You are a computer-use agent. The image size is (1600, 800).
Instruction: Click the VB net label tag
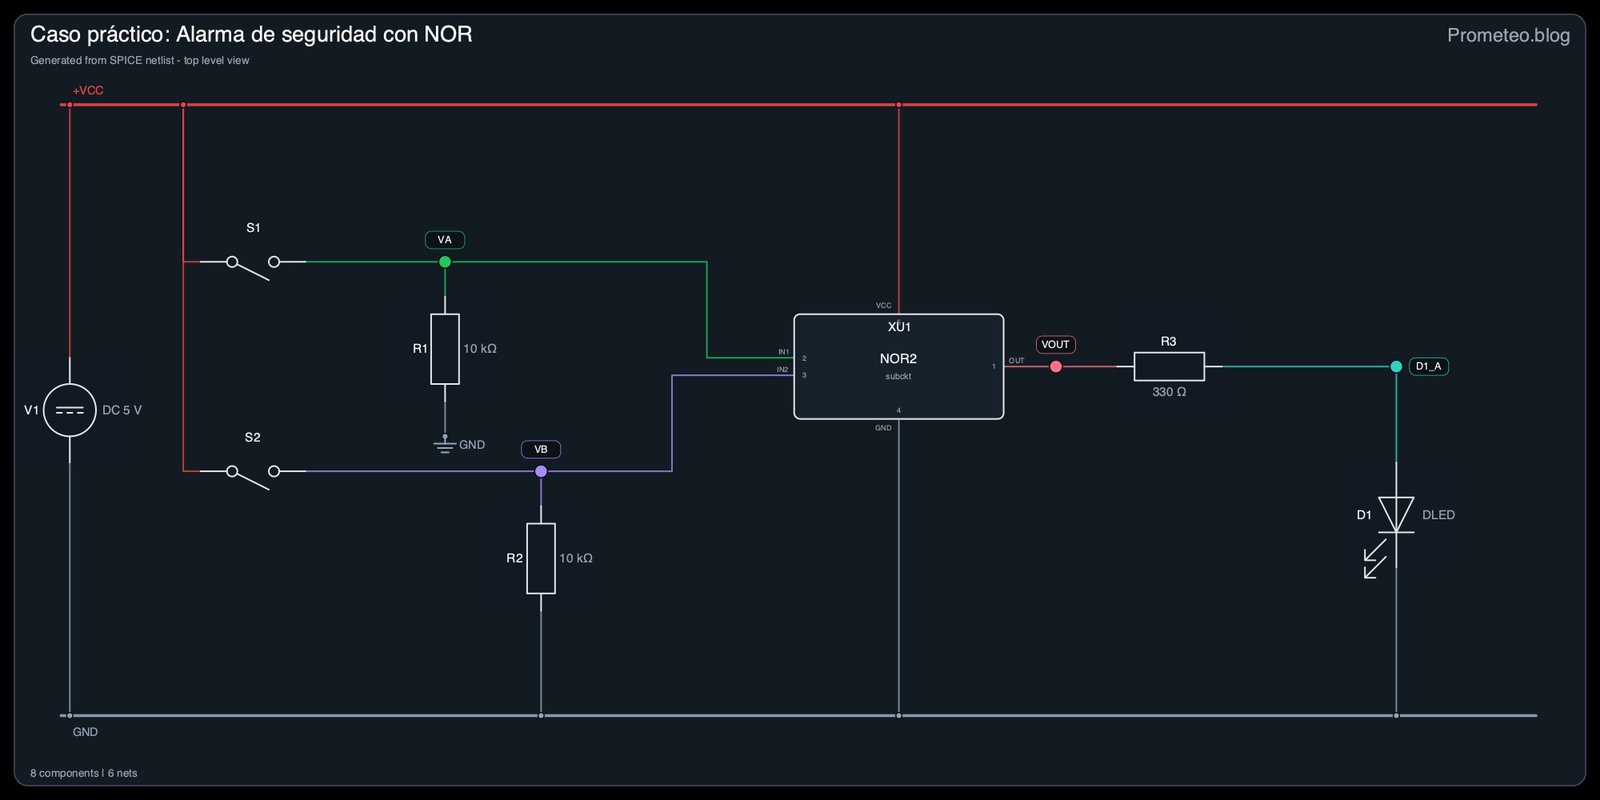point(541,449)
